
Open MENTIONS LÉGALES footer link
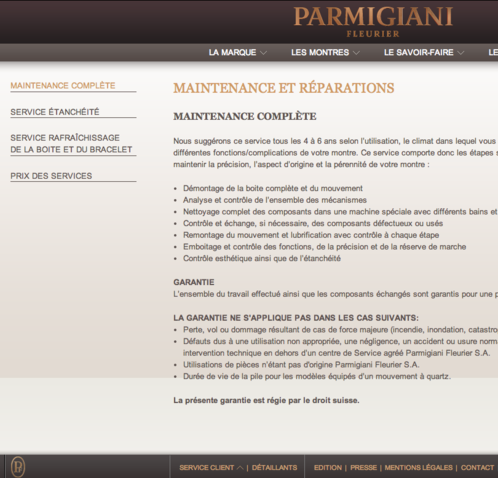419,468
